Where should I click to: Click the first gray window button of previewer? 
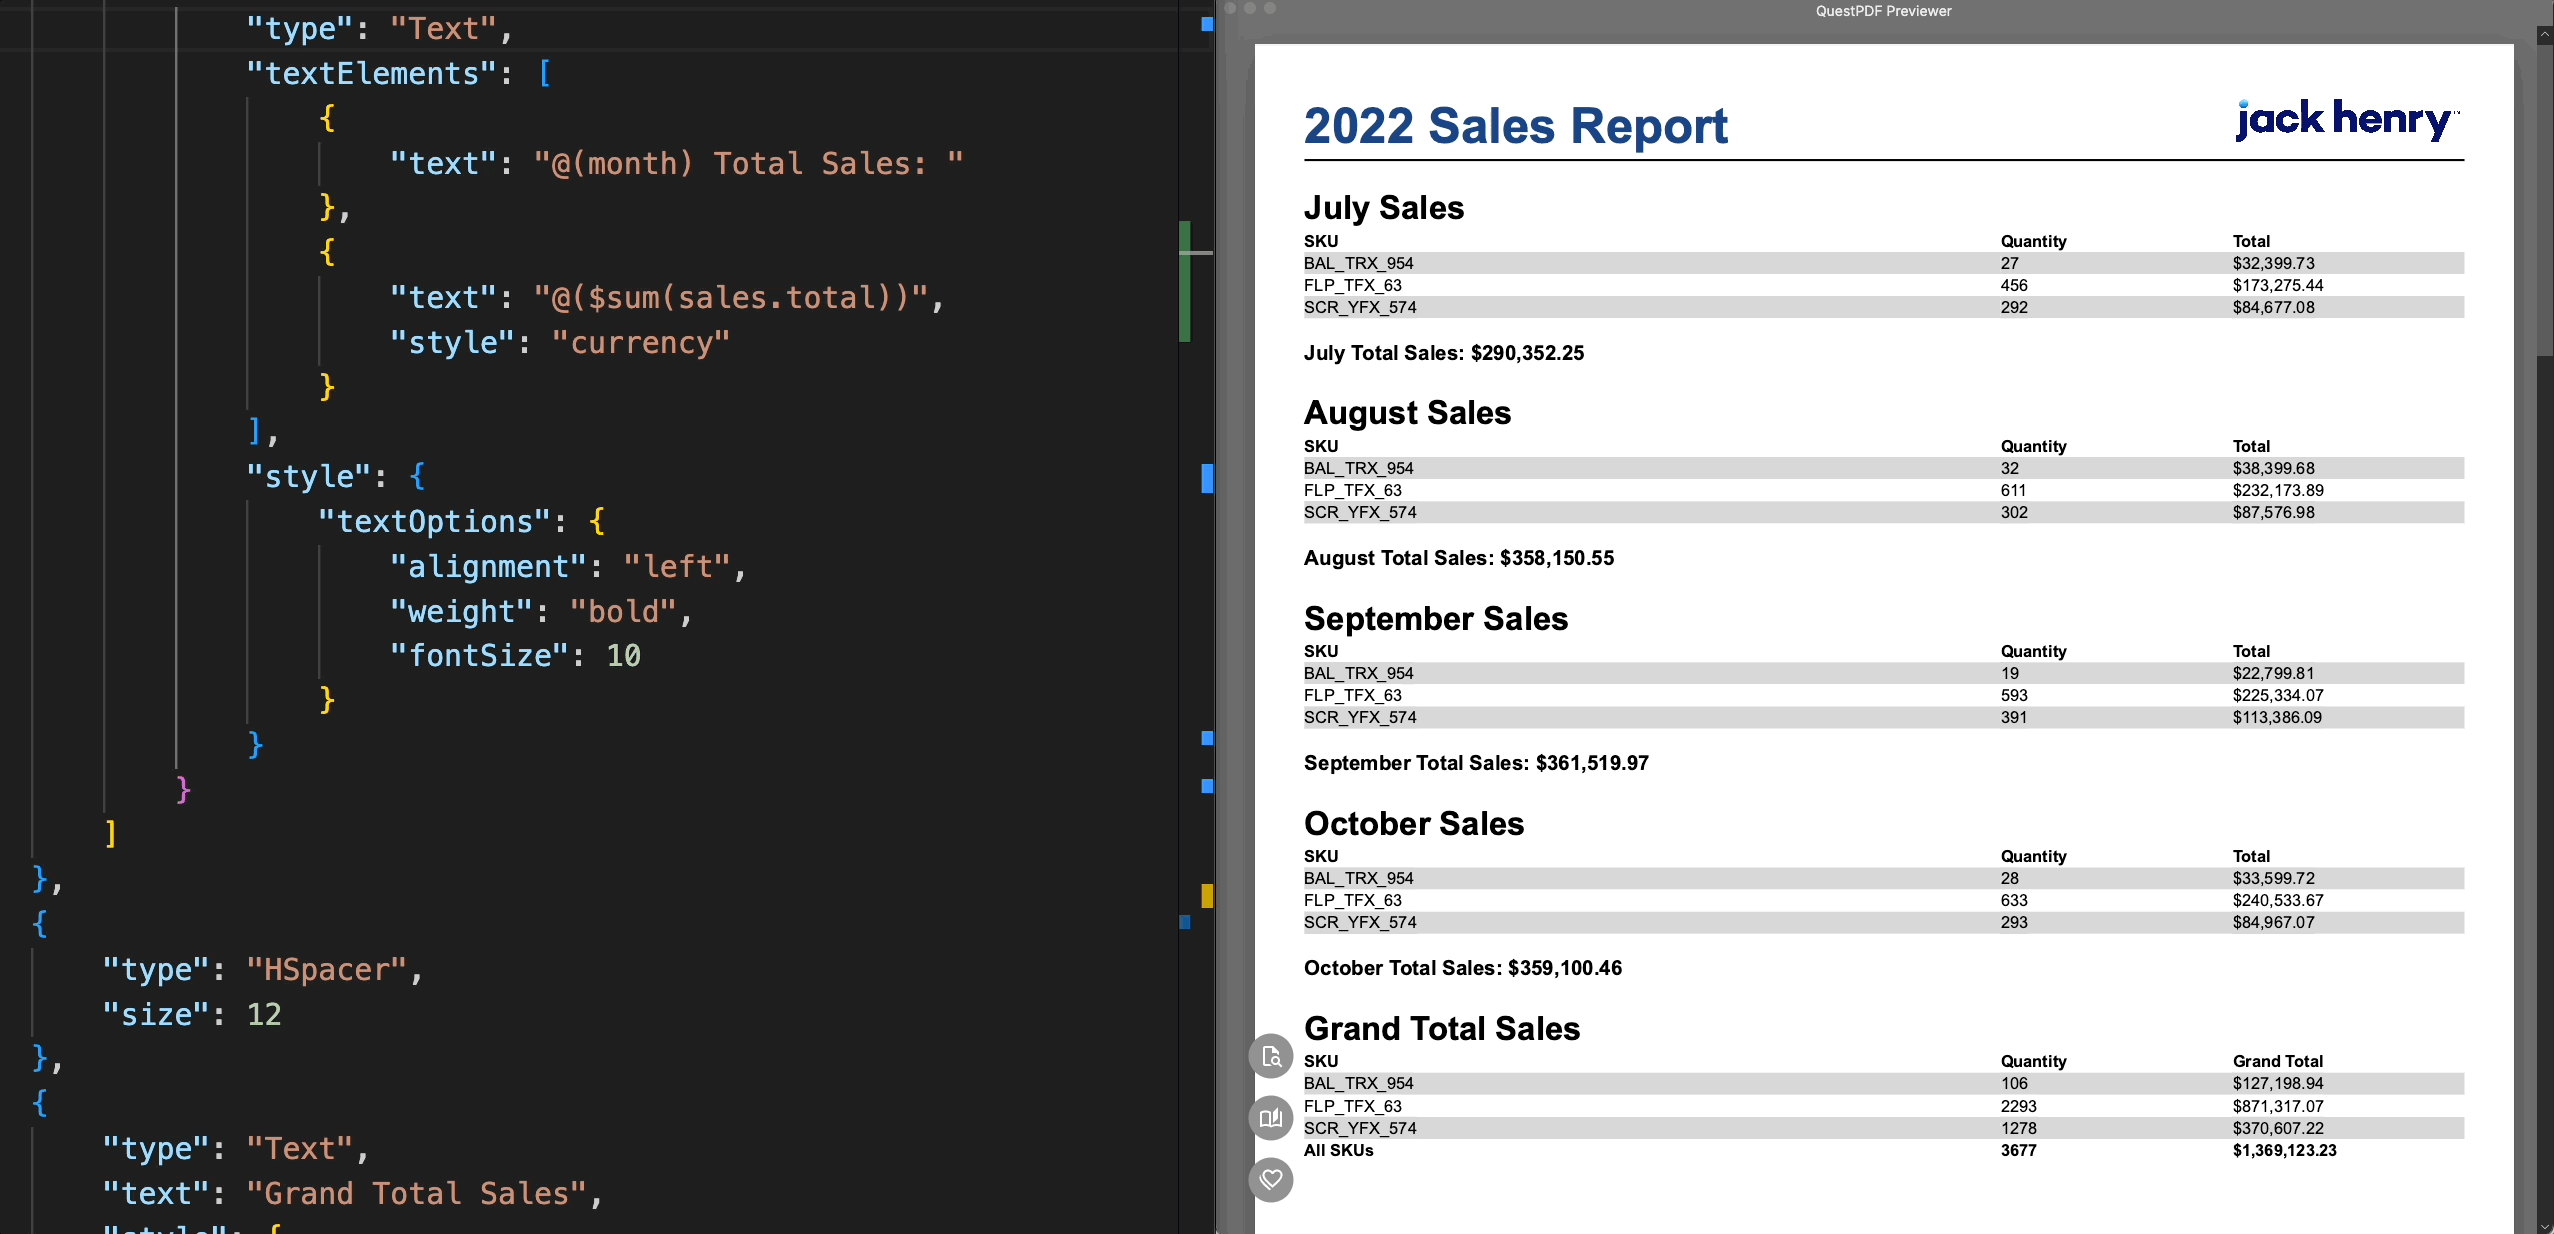1231,8
